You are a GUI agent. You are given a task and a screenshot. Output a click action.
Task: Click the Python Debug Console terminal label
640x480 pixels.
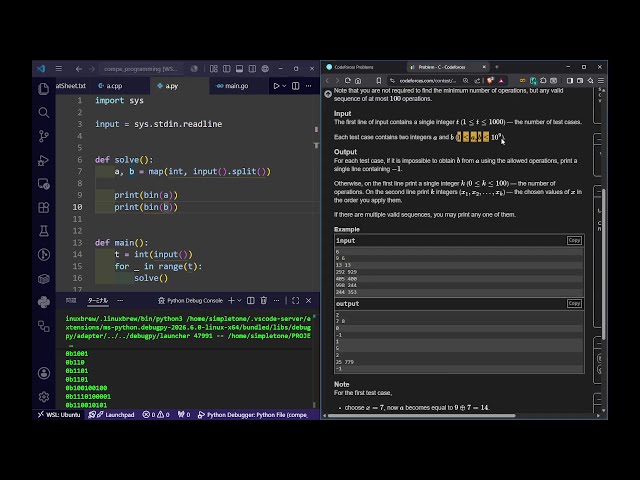click(x=191, y=300)
